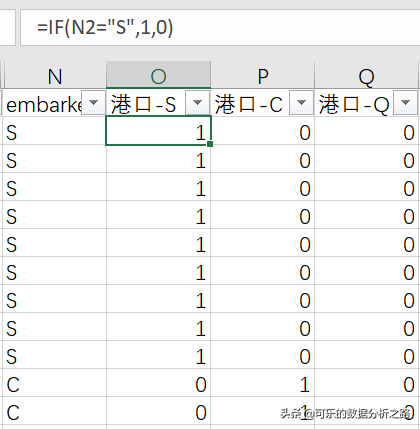Screen dimensions: 420x429
Task: Select column Q header
Action: (x=367, y=76)
